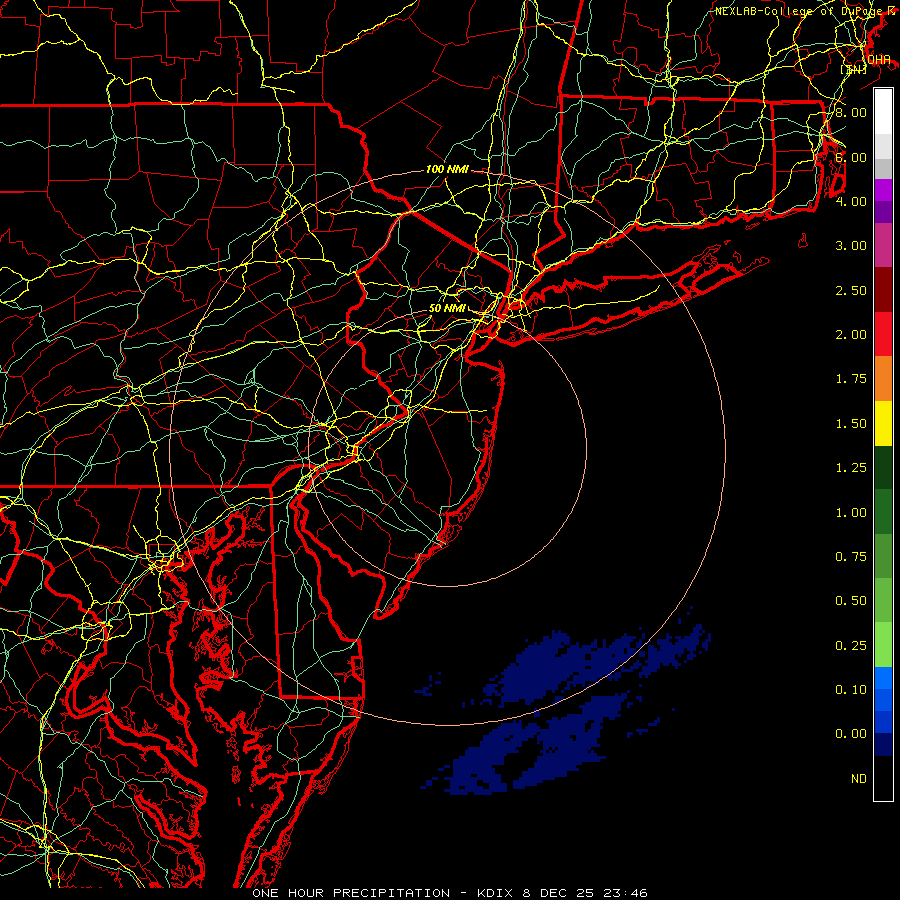Click the ND legend label
The width and height of the screenshot is (900, 900).
859,779
